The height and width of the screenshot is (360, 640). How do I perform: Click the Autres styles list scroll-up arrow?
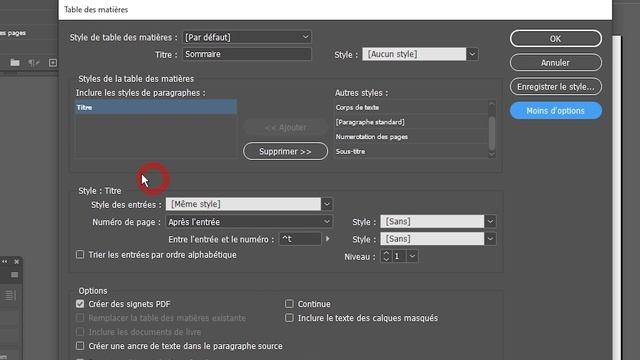pyautogui.click(x=492, y=104)
